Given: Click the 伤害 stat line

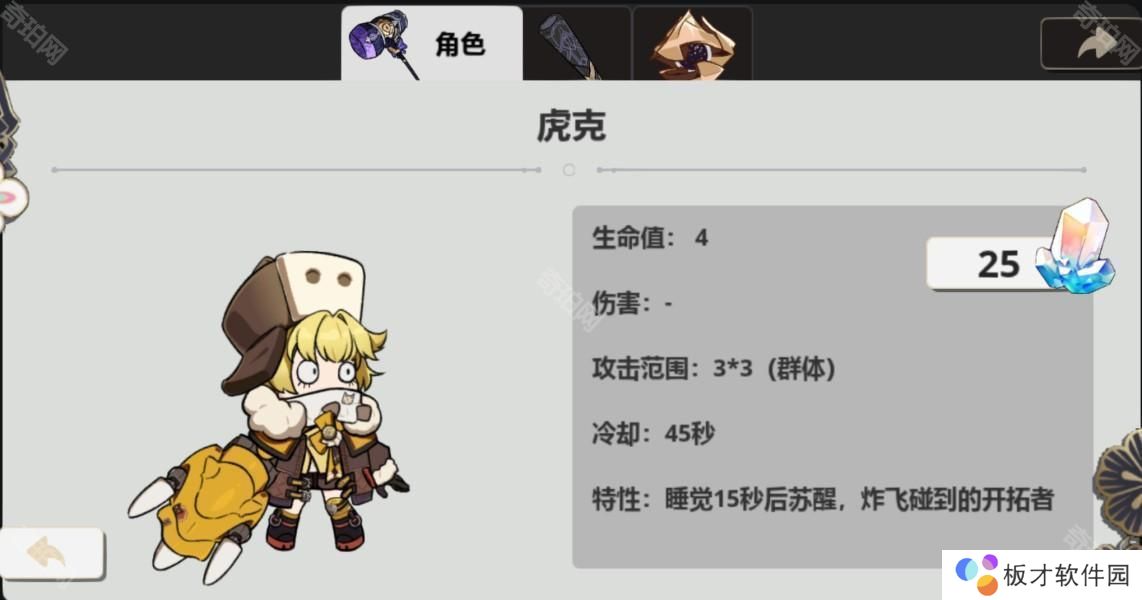Looking at the screenshot, I should (x=631, y=303).
